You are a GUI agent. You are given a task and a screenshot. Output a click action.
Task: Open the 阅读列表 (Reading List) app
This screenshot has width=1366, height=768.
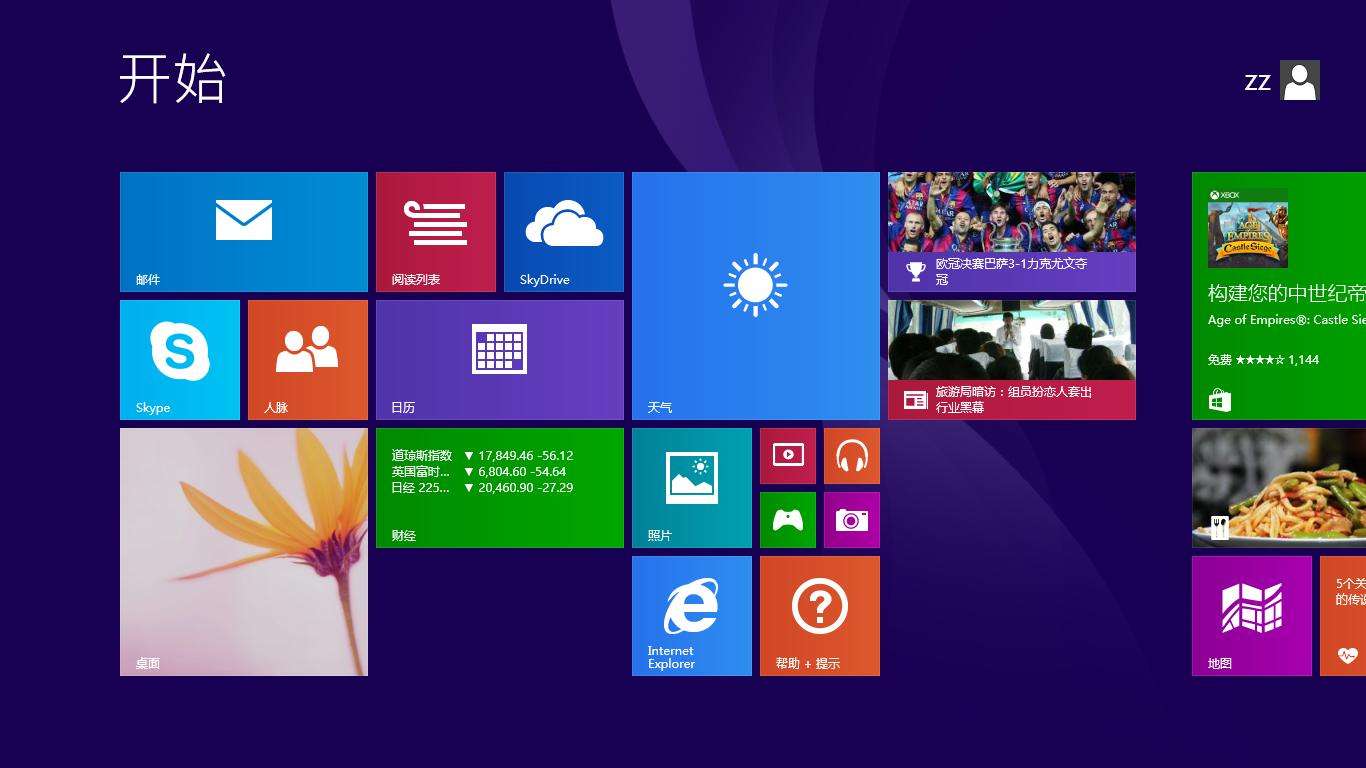(x=435, y=230)
